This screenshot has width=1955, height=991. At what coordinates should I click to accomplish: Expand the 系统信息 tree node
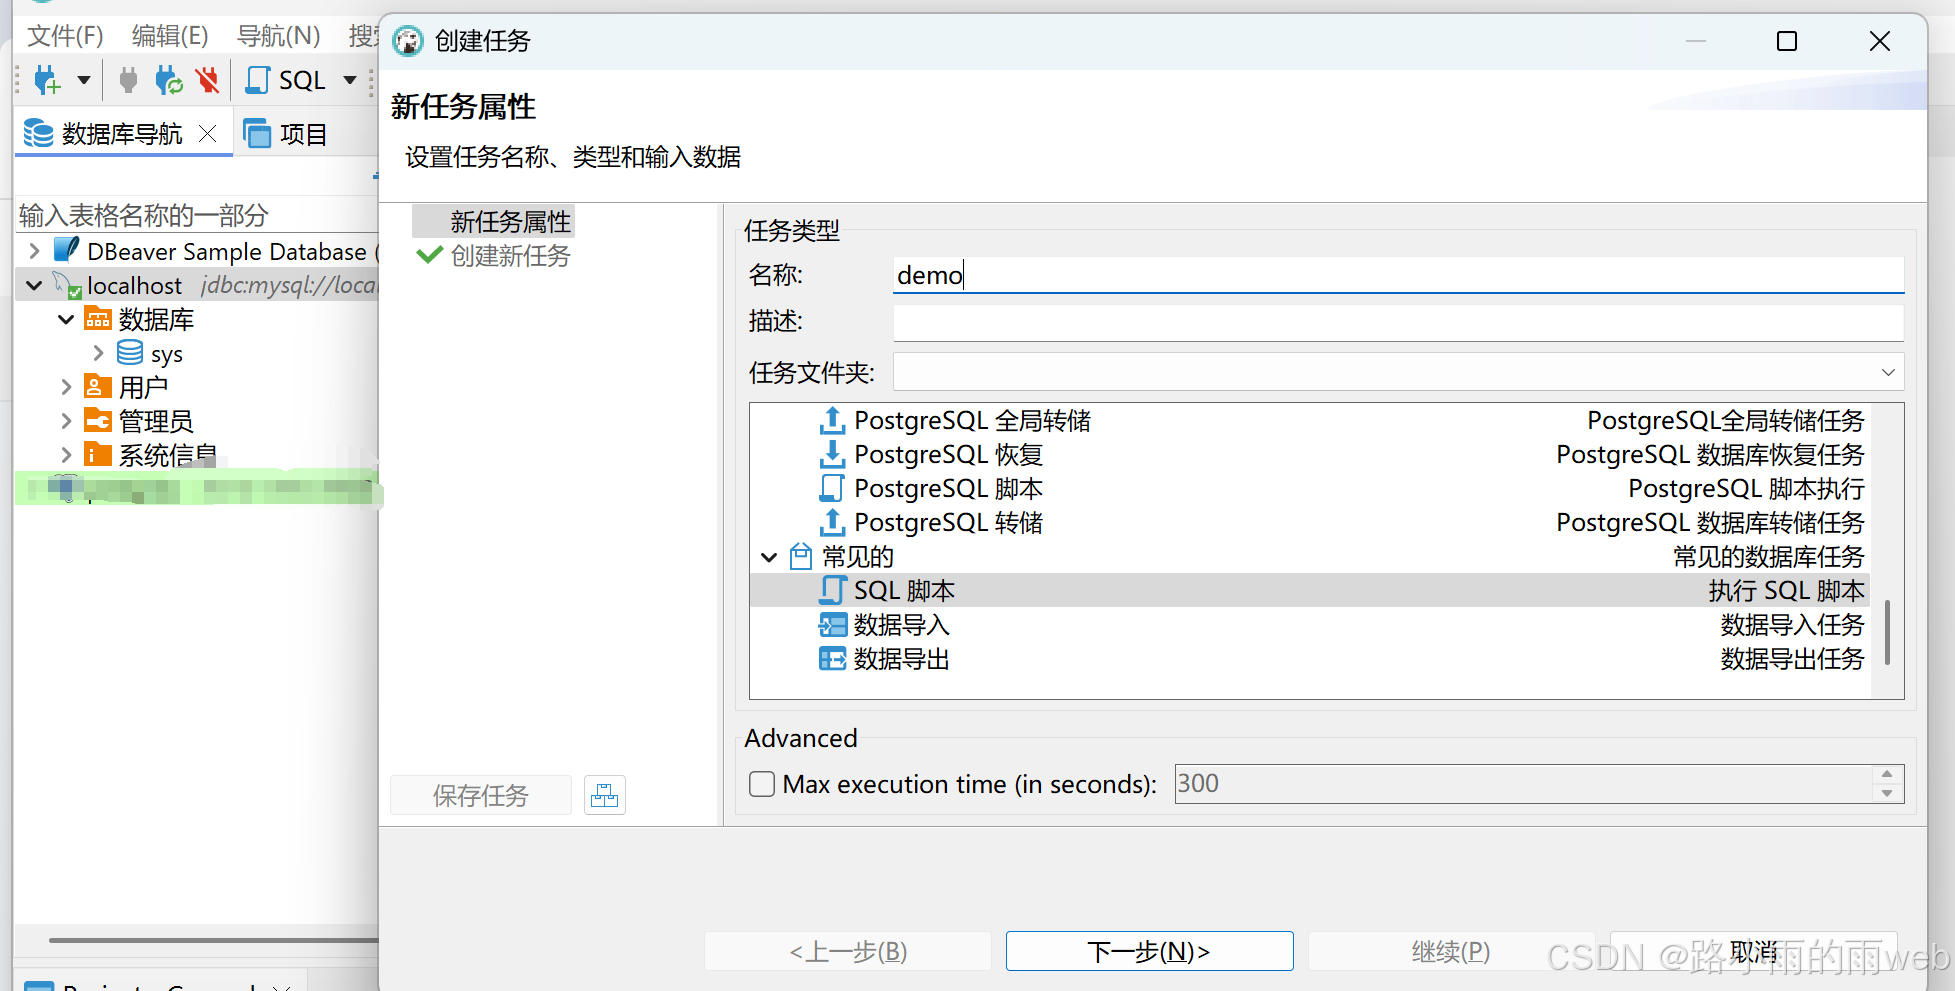pyautogui.click(x=66, y=455)
